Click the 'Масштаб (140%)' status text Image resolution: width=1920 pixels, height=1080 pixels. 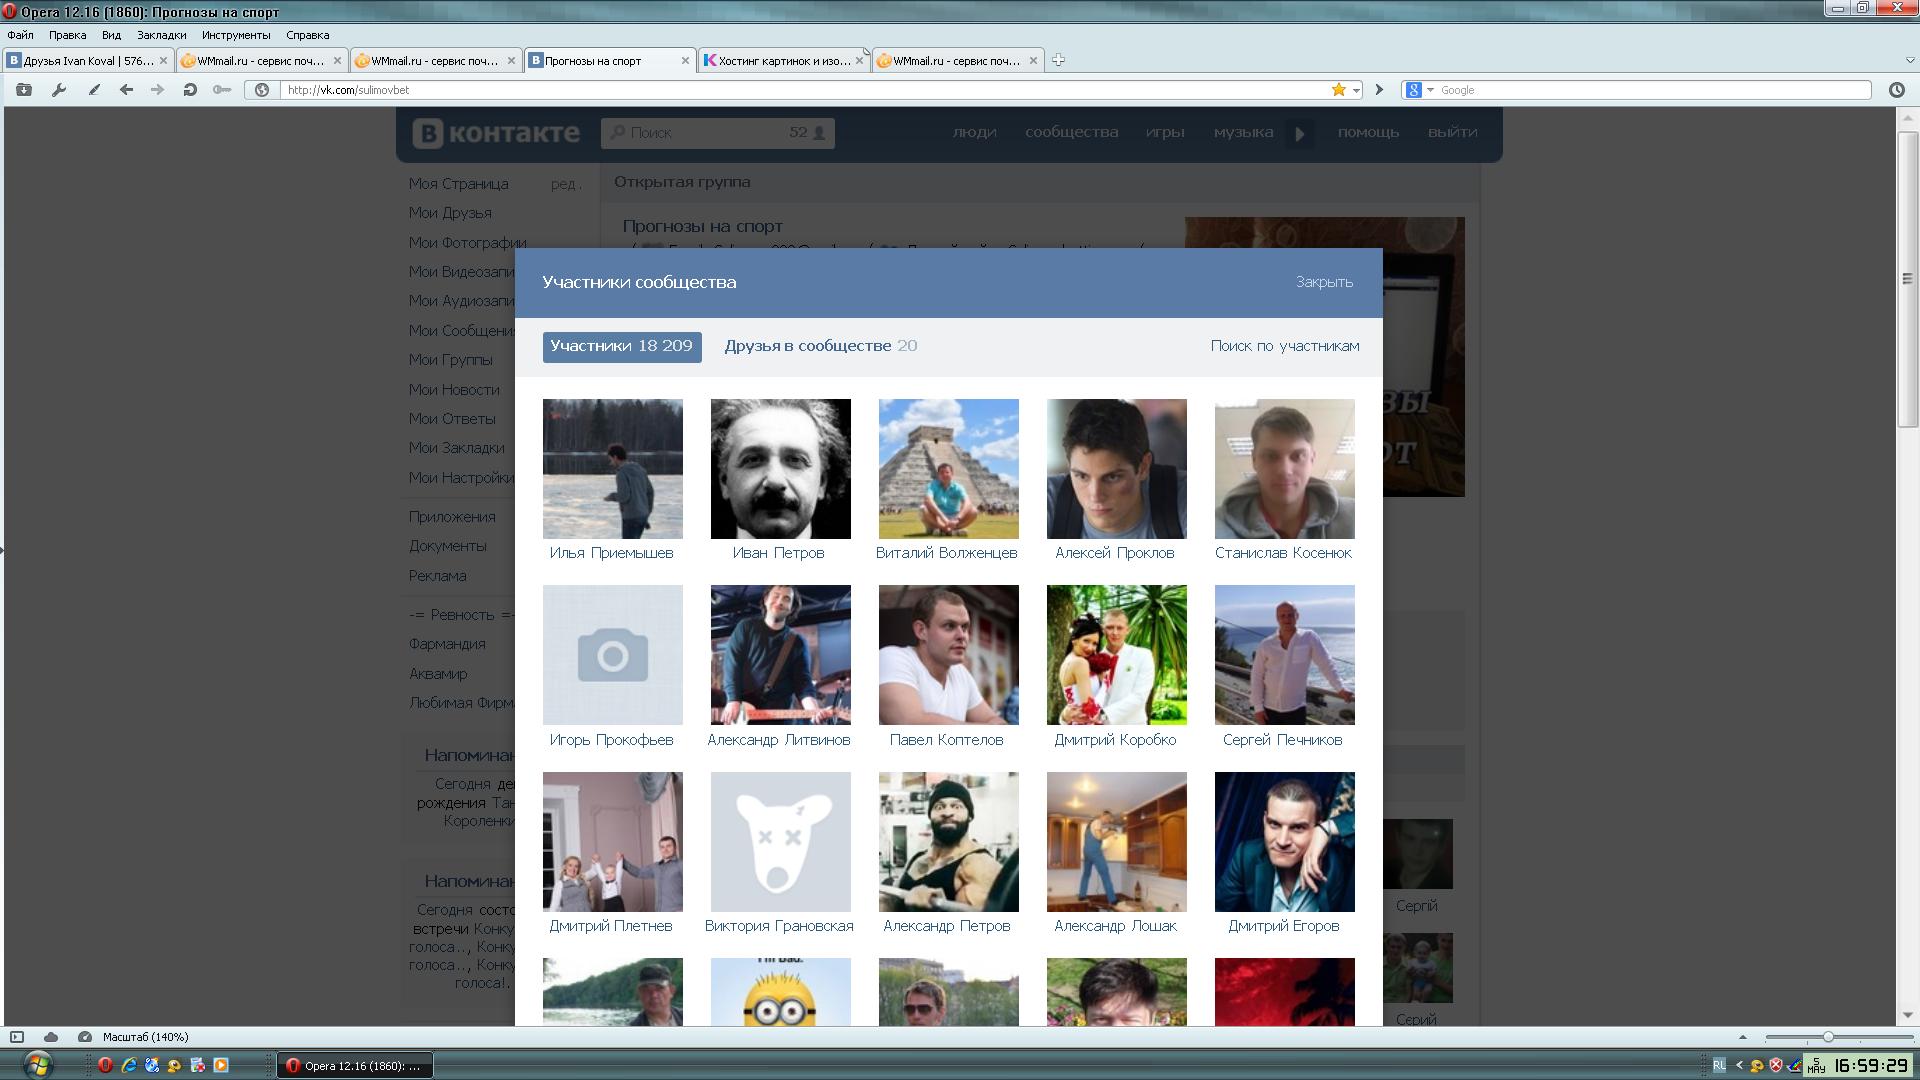[x=145, y=1037]
